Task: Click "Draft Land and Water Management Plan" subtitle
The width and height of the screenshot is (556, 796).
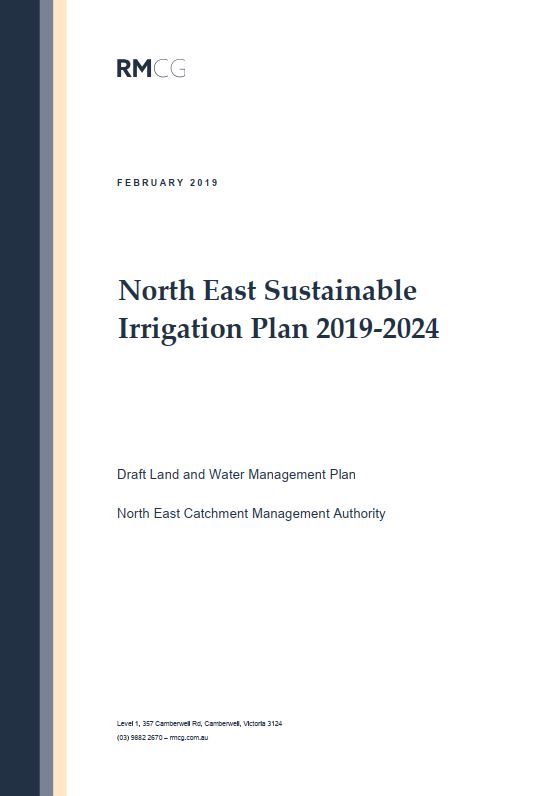Action: pyautogui.click(x=236, y=475)
